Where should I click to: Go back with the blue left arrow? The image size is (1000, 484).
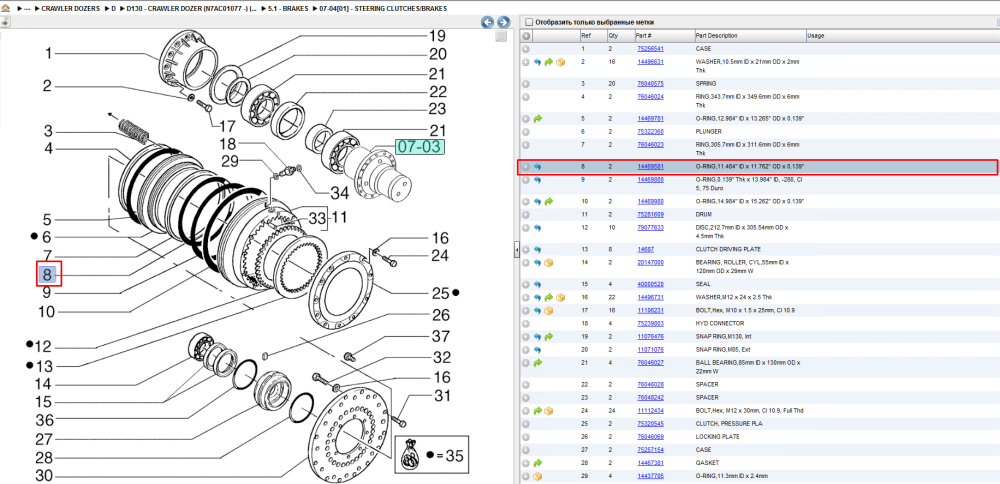tap(487, 22)
